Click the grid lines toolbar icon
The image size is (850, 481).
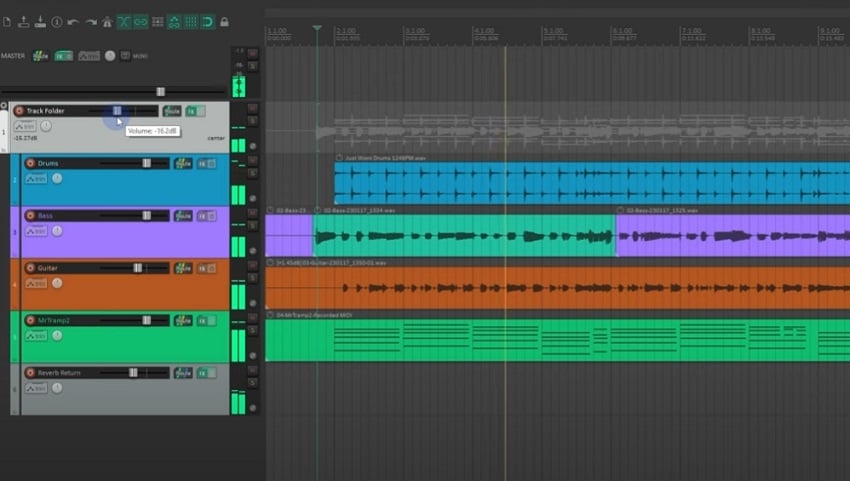[190, 22]
